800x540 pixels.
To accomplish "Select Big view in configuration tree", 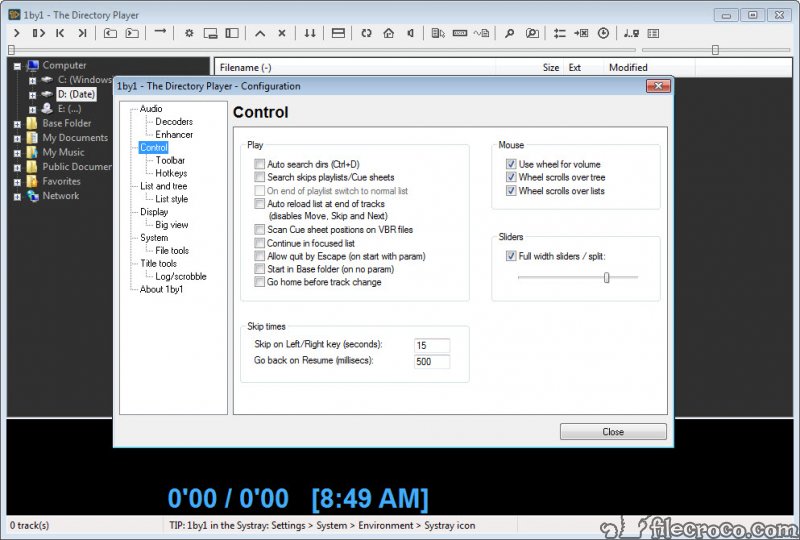I will point(171,225).
